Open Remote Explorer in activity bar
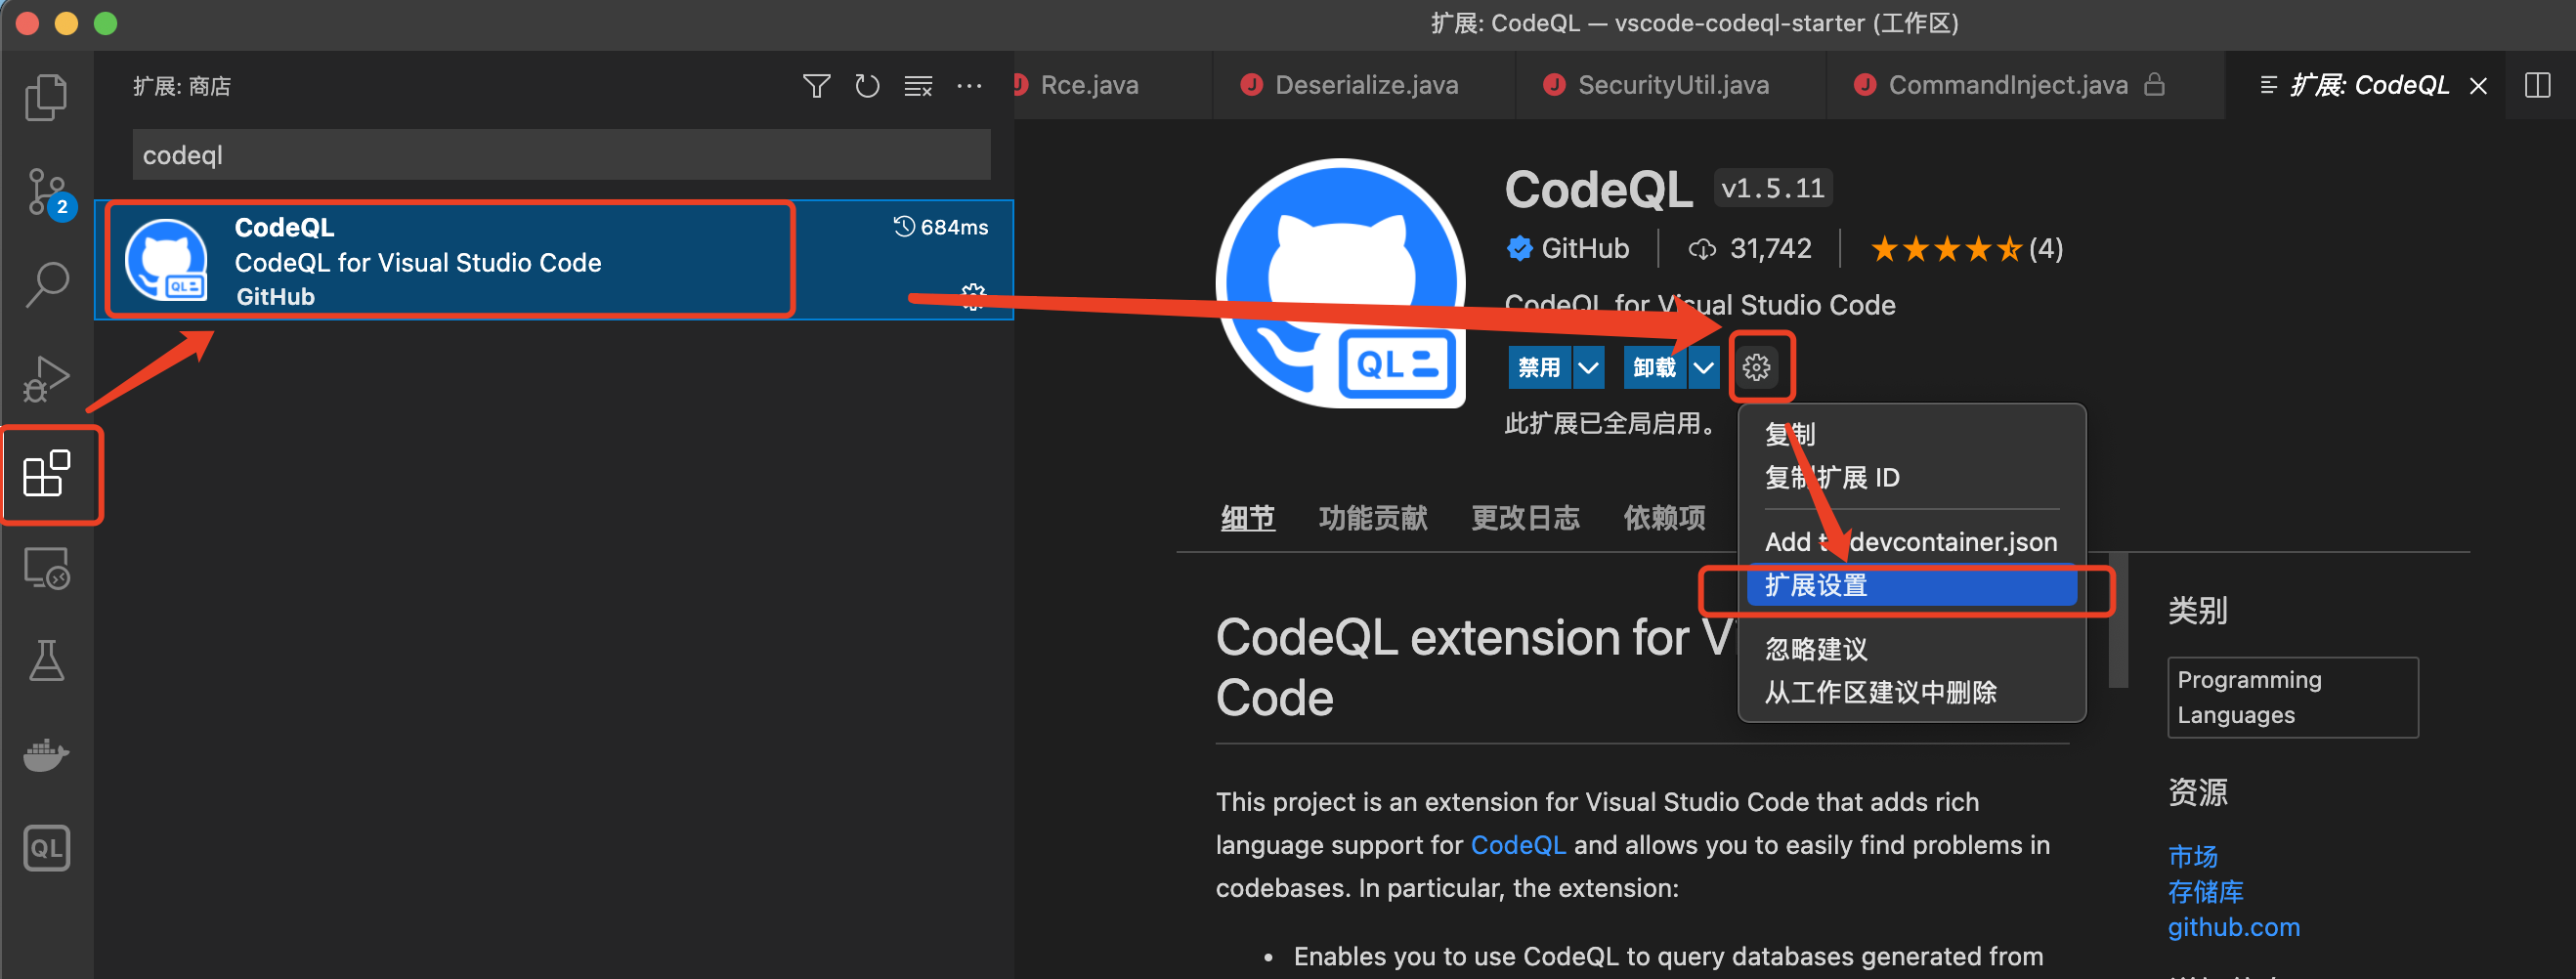Screen dimensions: 2576x979 coord(46,568)
